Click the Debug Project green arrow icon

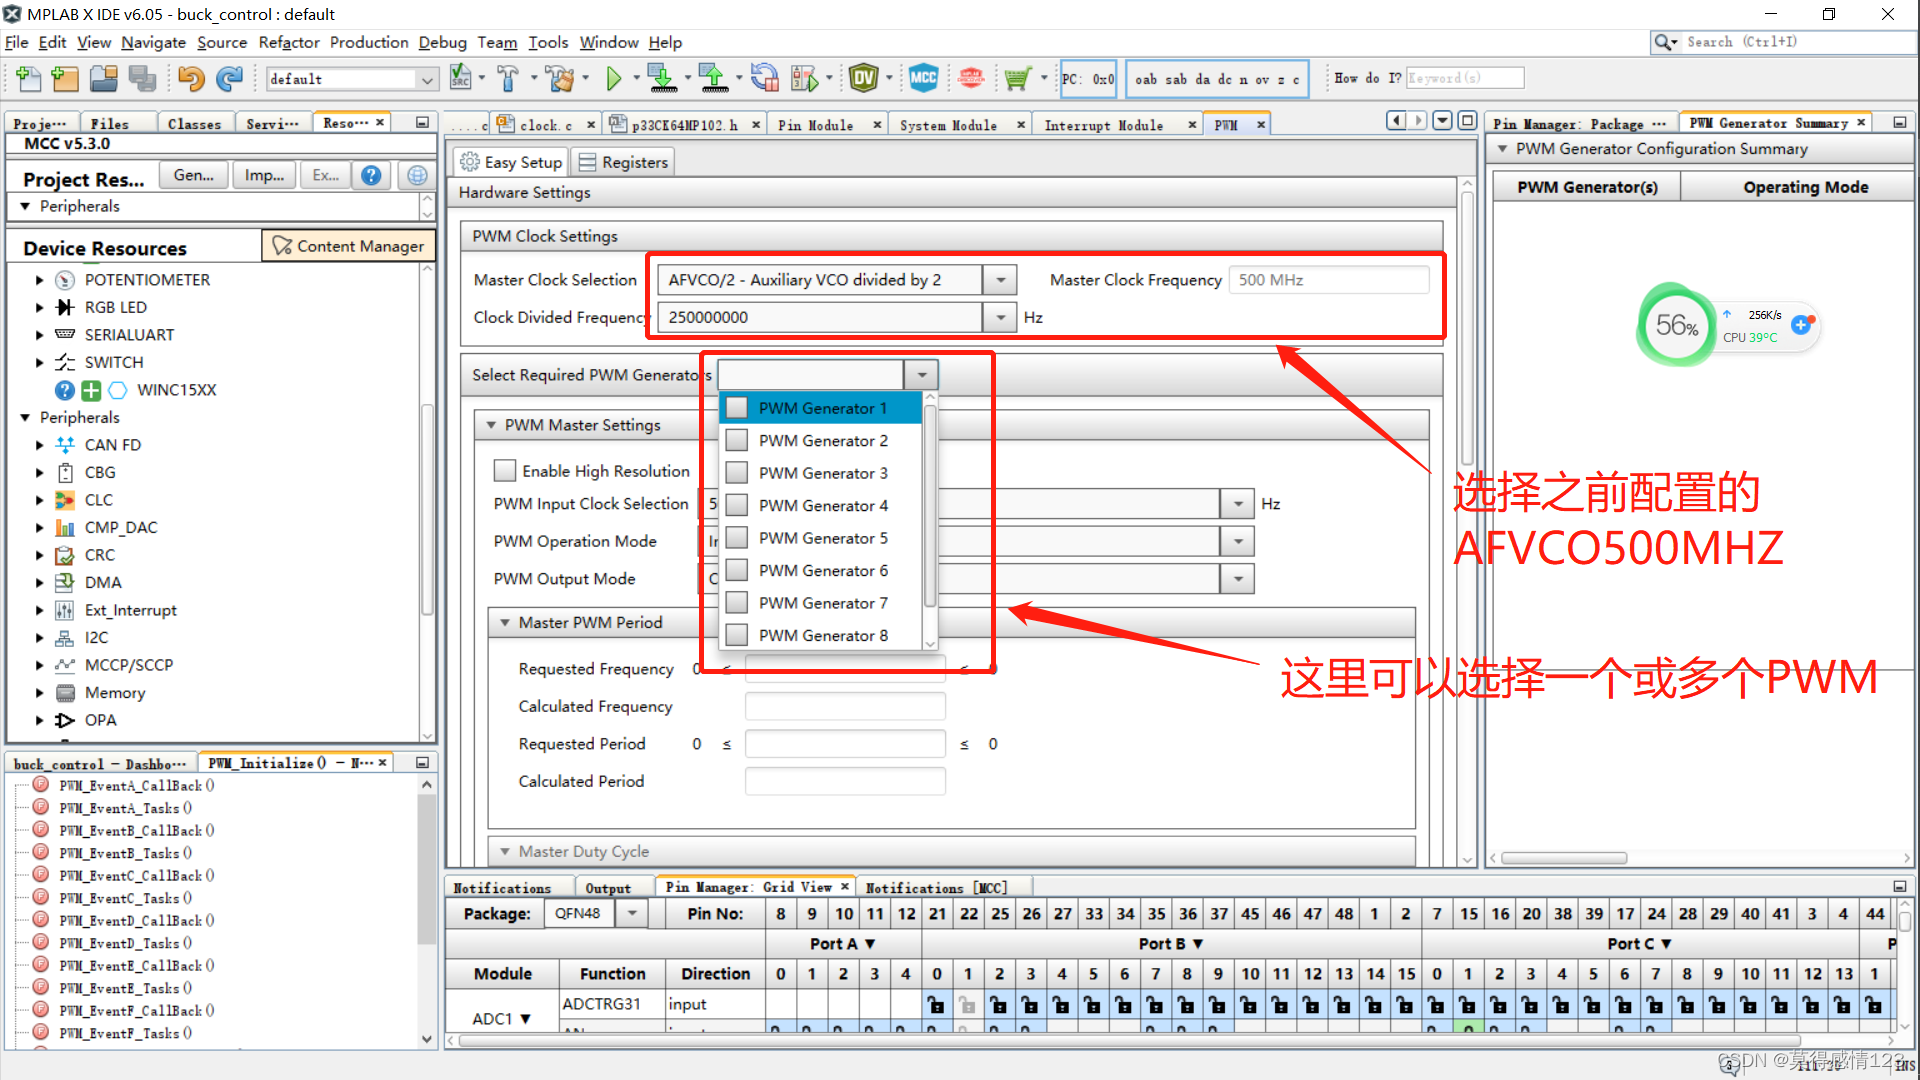click(x=615, y=78)
